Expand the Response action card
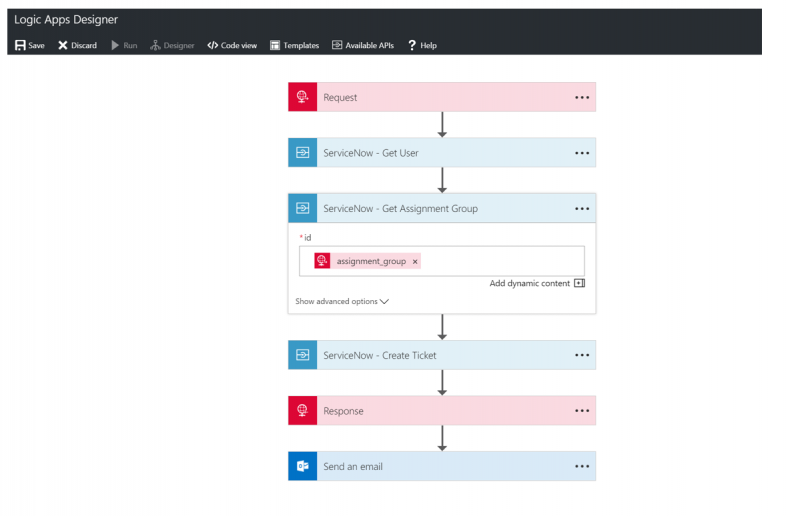 pyautogui.click(x=442, y=410)
